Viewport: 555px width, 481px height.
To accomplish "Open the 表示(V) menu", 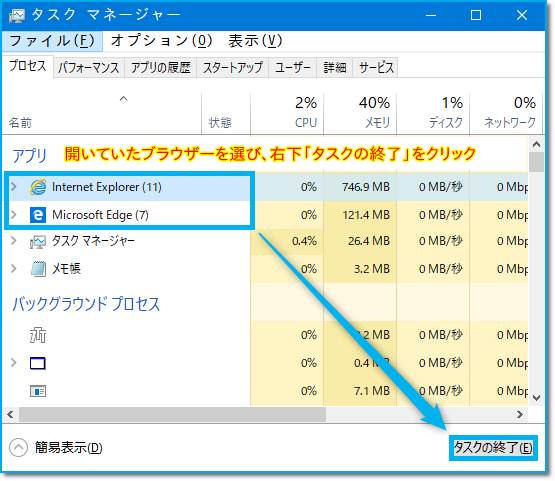I will [x=255, y=41].
